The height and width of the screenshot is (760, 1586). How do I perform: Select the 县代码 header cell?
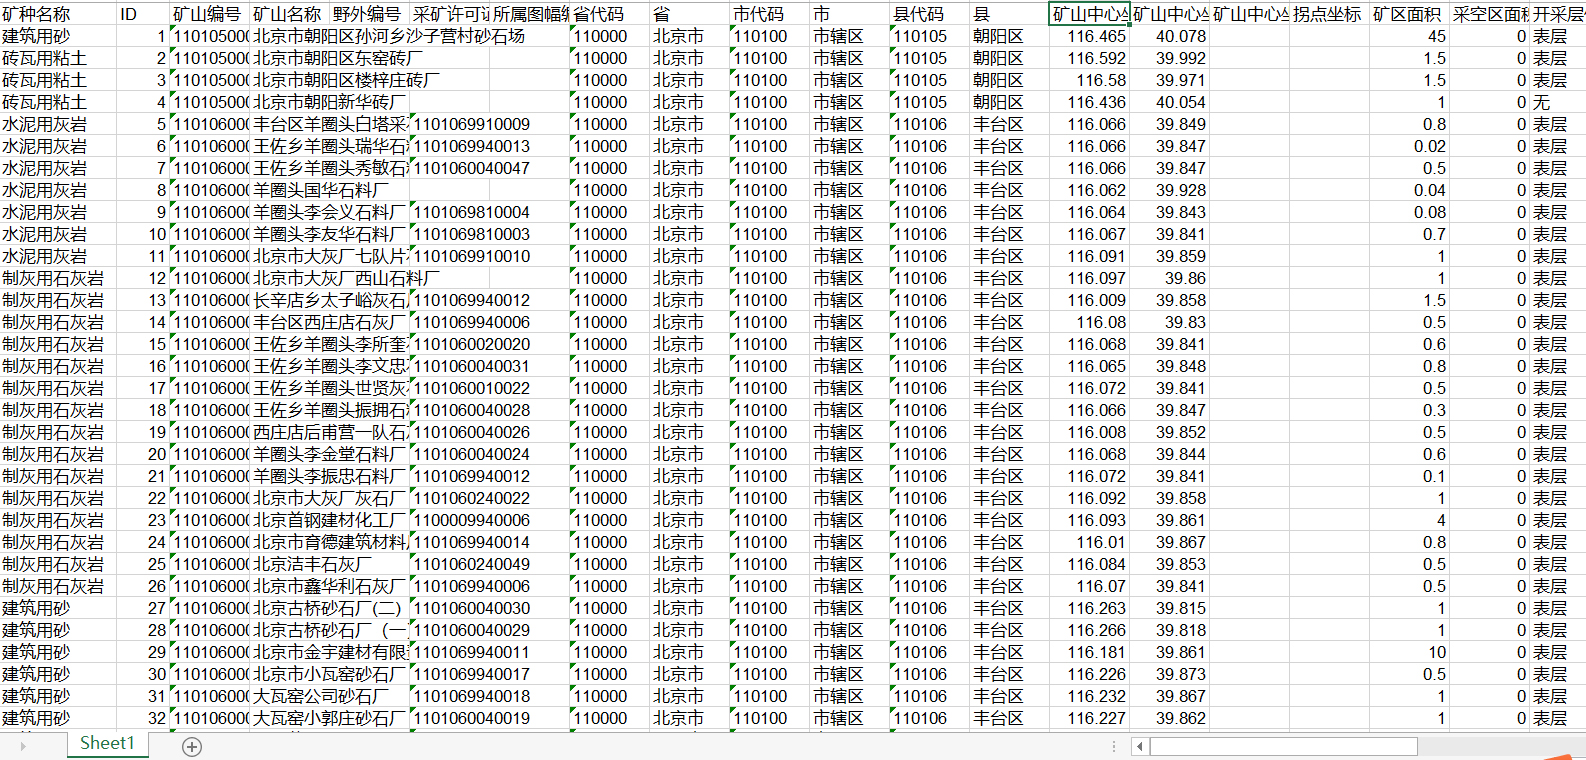(929, 14)
